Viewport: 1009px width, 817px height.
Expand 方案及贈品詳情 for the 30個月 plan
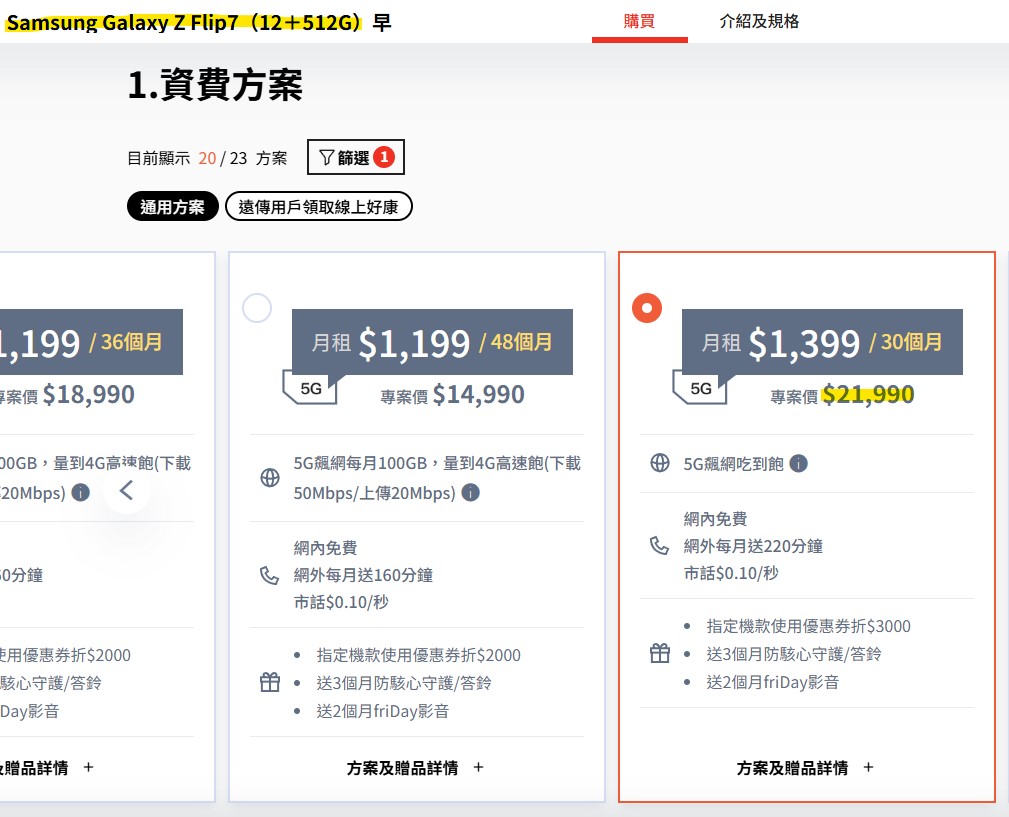click(x=805, y=767)
